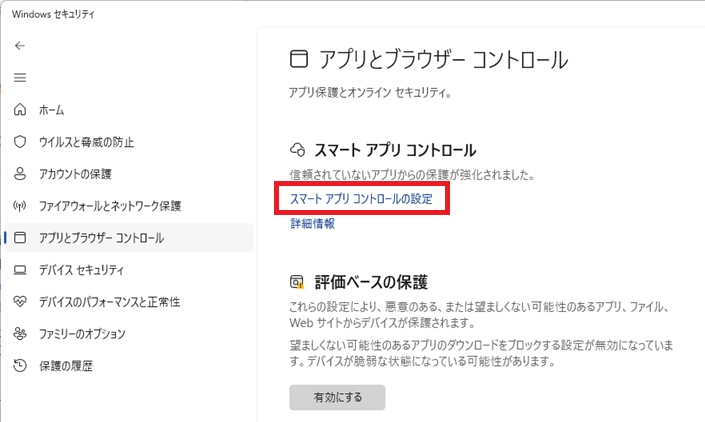This screenshot has height=422, width=705.
Task: Open ホーム in the sidebar
Action: coord(52,110)
